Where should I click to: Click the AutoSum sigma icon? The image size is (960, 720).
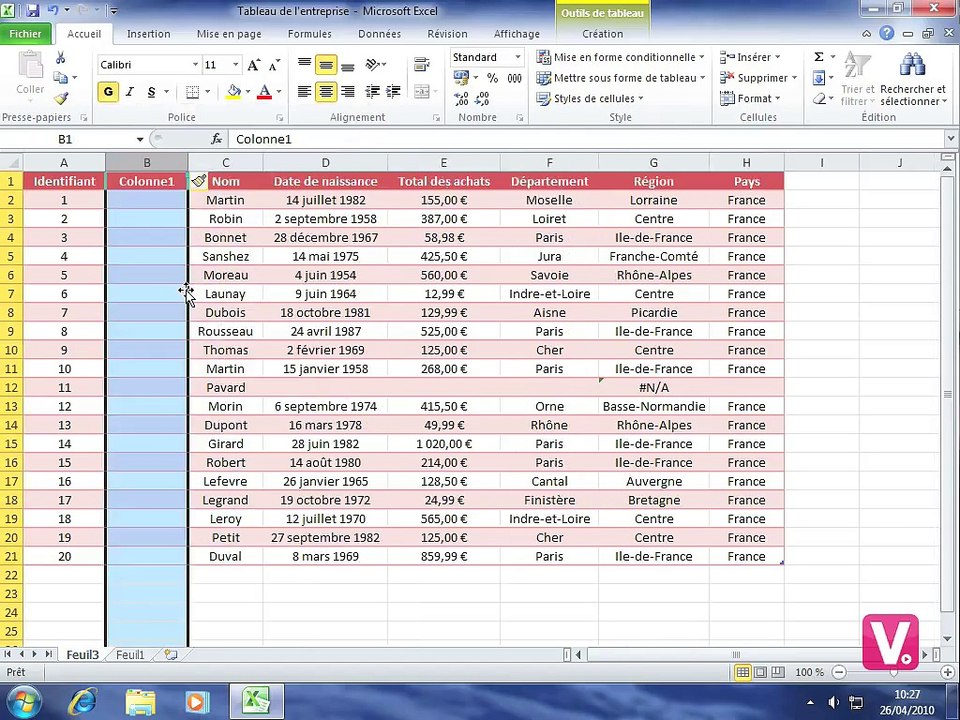819,57
